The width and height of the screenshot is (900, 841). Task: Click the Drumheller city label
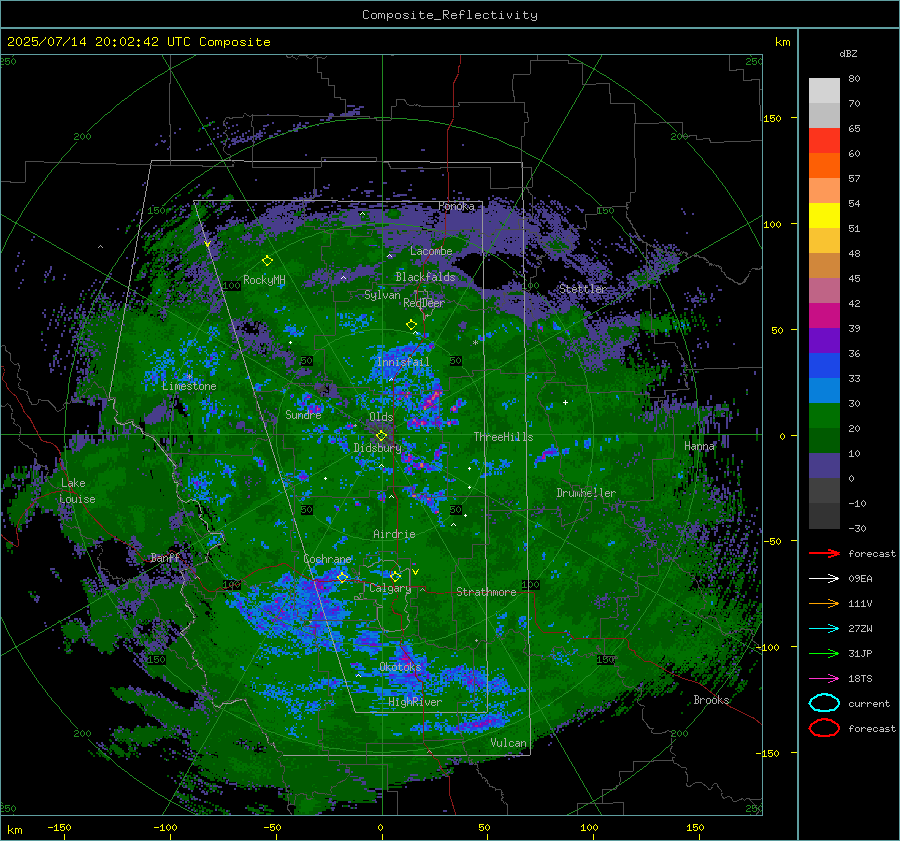[x=586, y=493]
